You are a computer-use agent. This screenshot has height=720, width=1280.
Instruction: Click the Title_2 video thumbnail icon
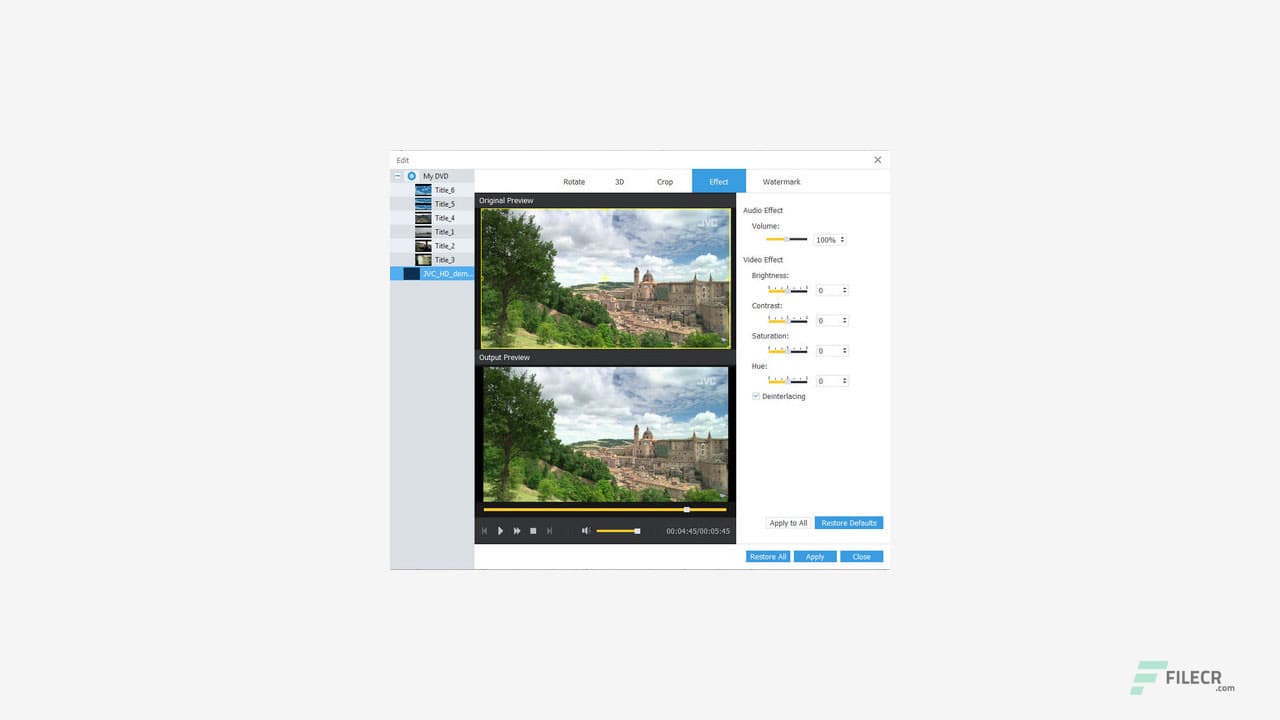[424, 245]
